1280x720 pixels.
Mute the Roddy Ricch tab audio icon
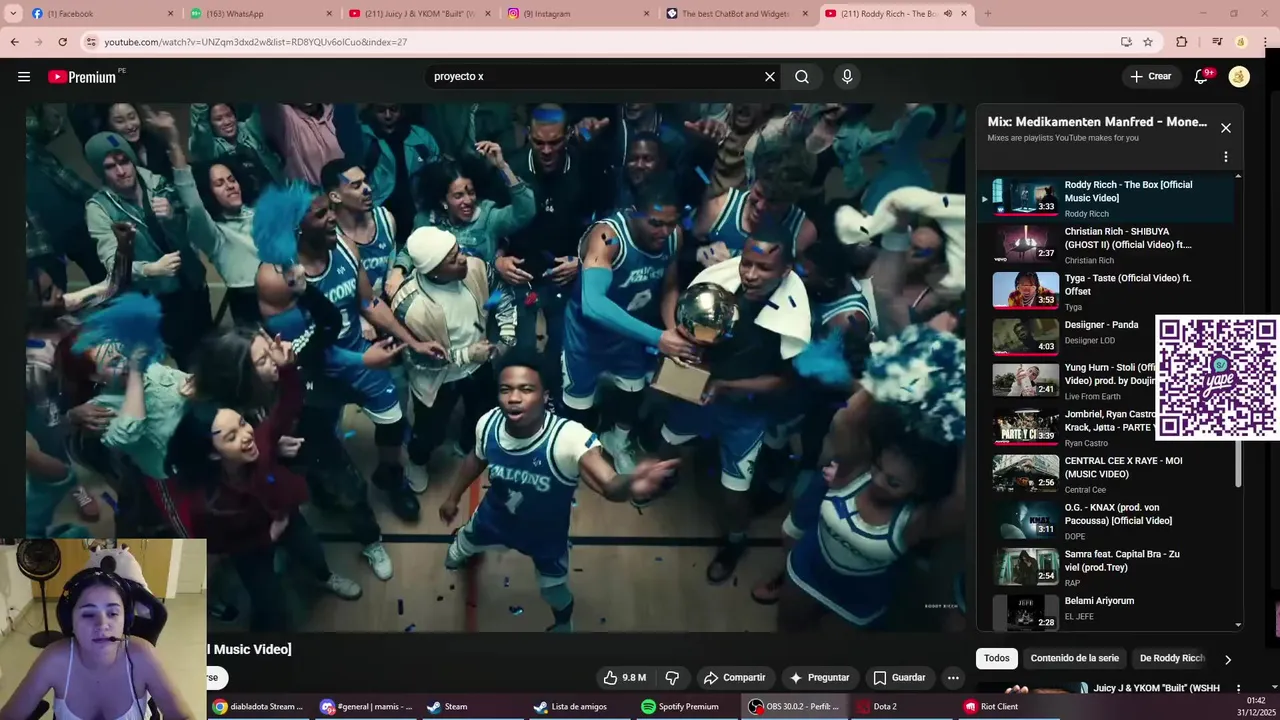tap(947, 14)
